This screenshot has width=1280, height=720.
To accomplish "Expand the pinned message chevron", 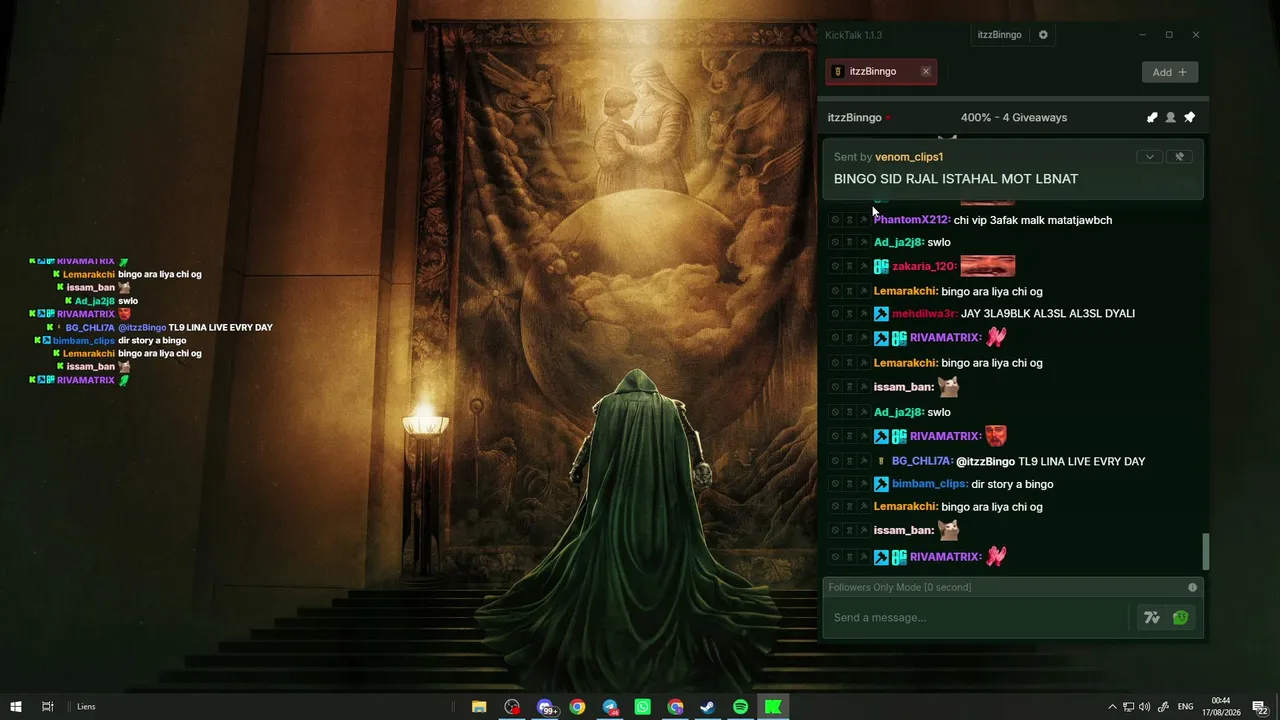I will [1149, 157].
